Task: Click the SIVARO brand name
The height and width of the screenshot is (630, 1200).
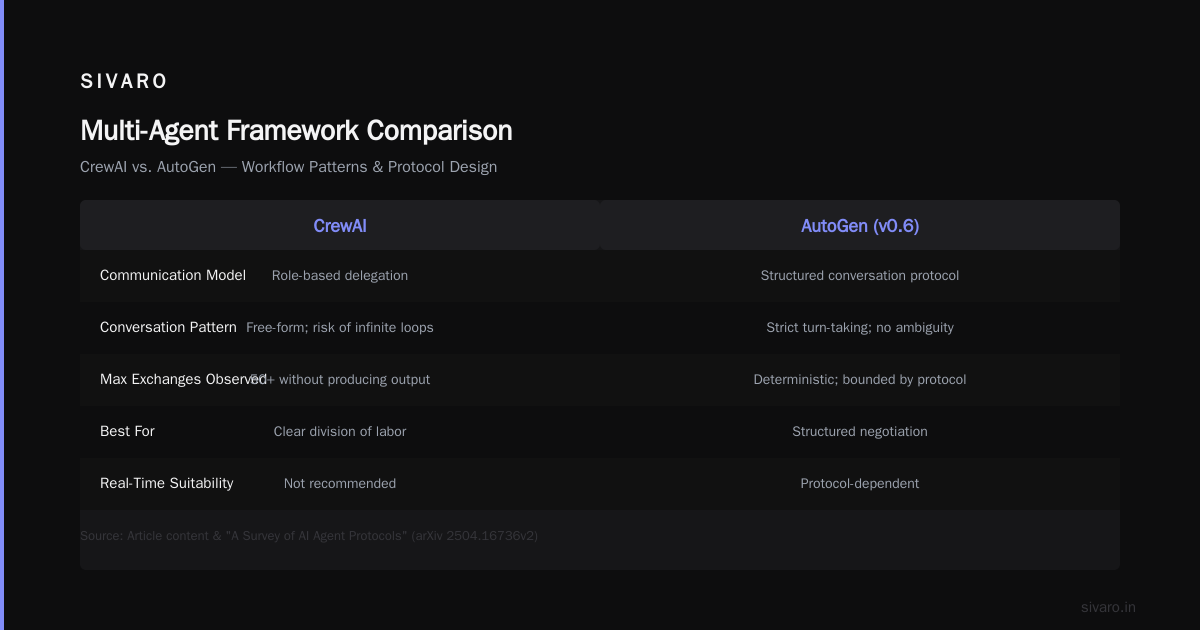Action: (124, 81)
